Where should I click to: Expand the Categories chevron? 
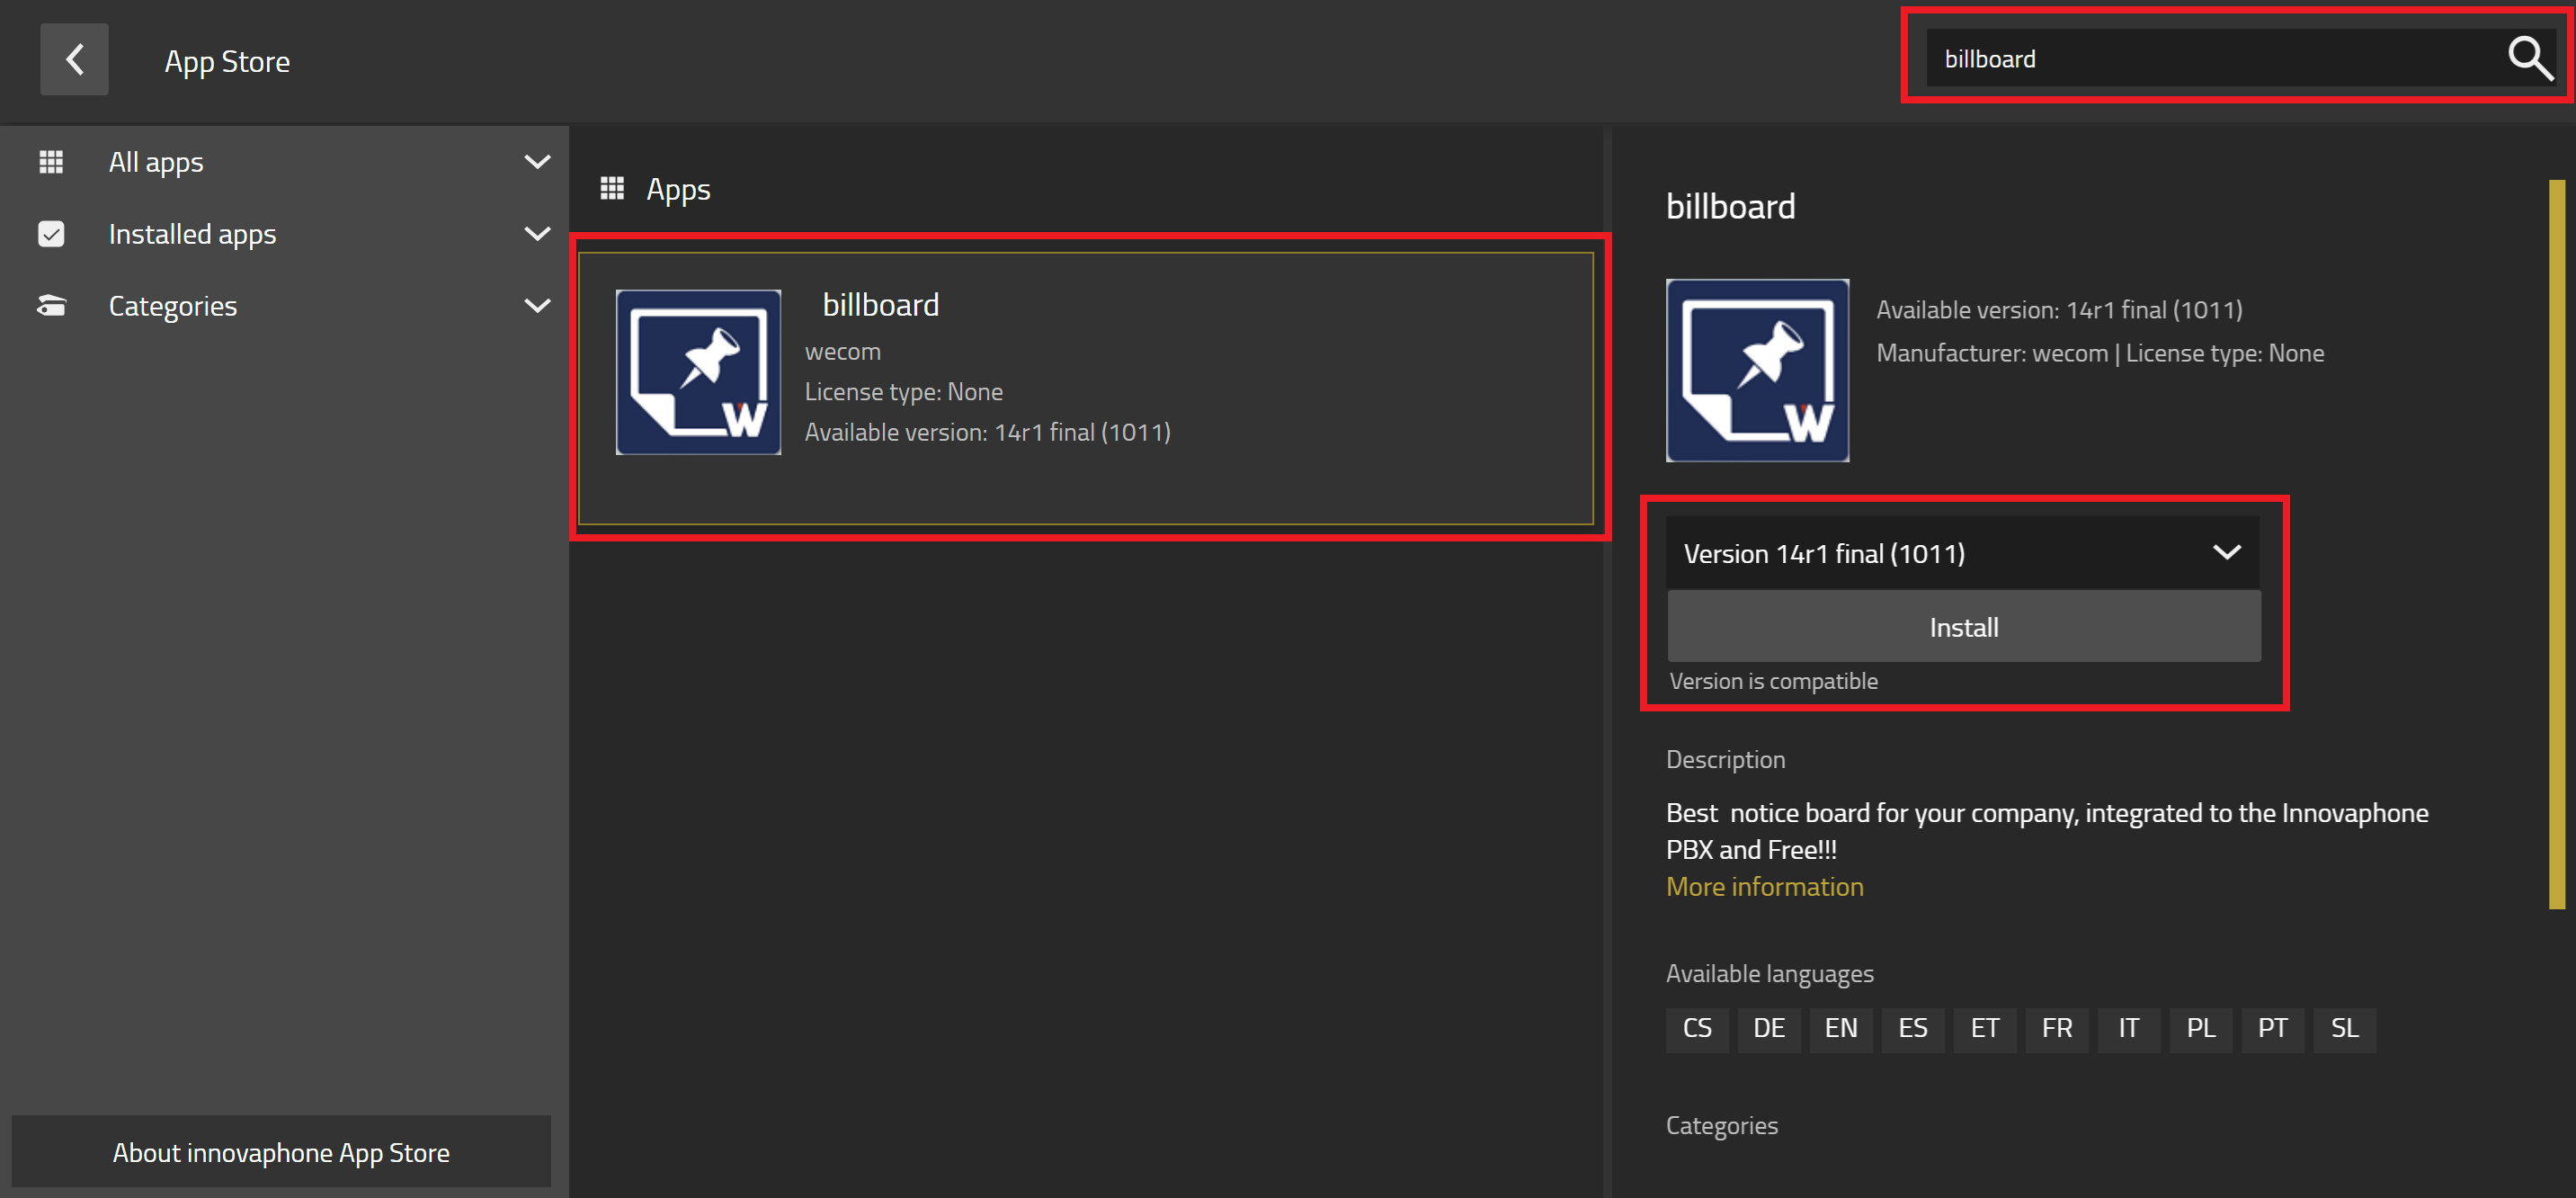[x=537, y=306]
